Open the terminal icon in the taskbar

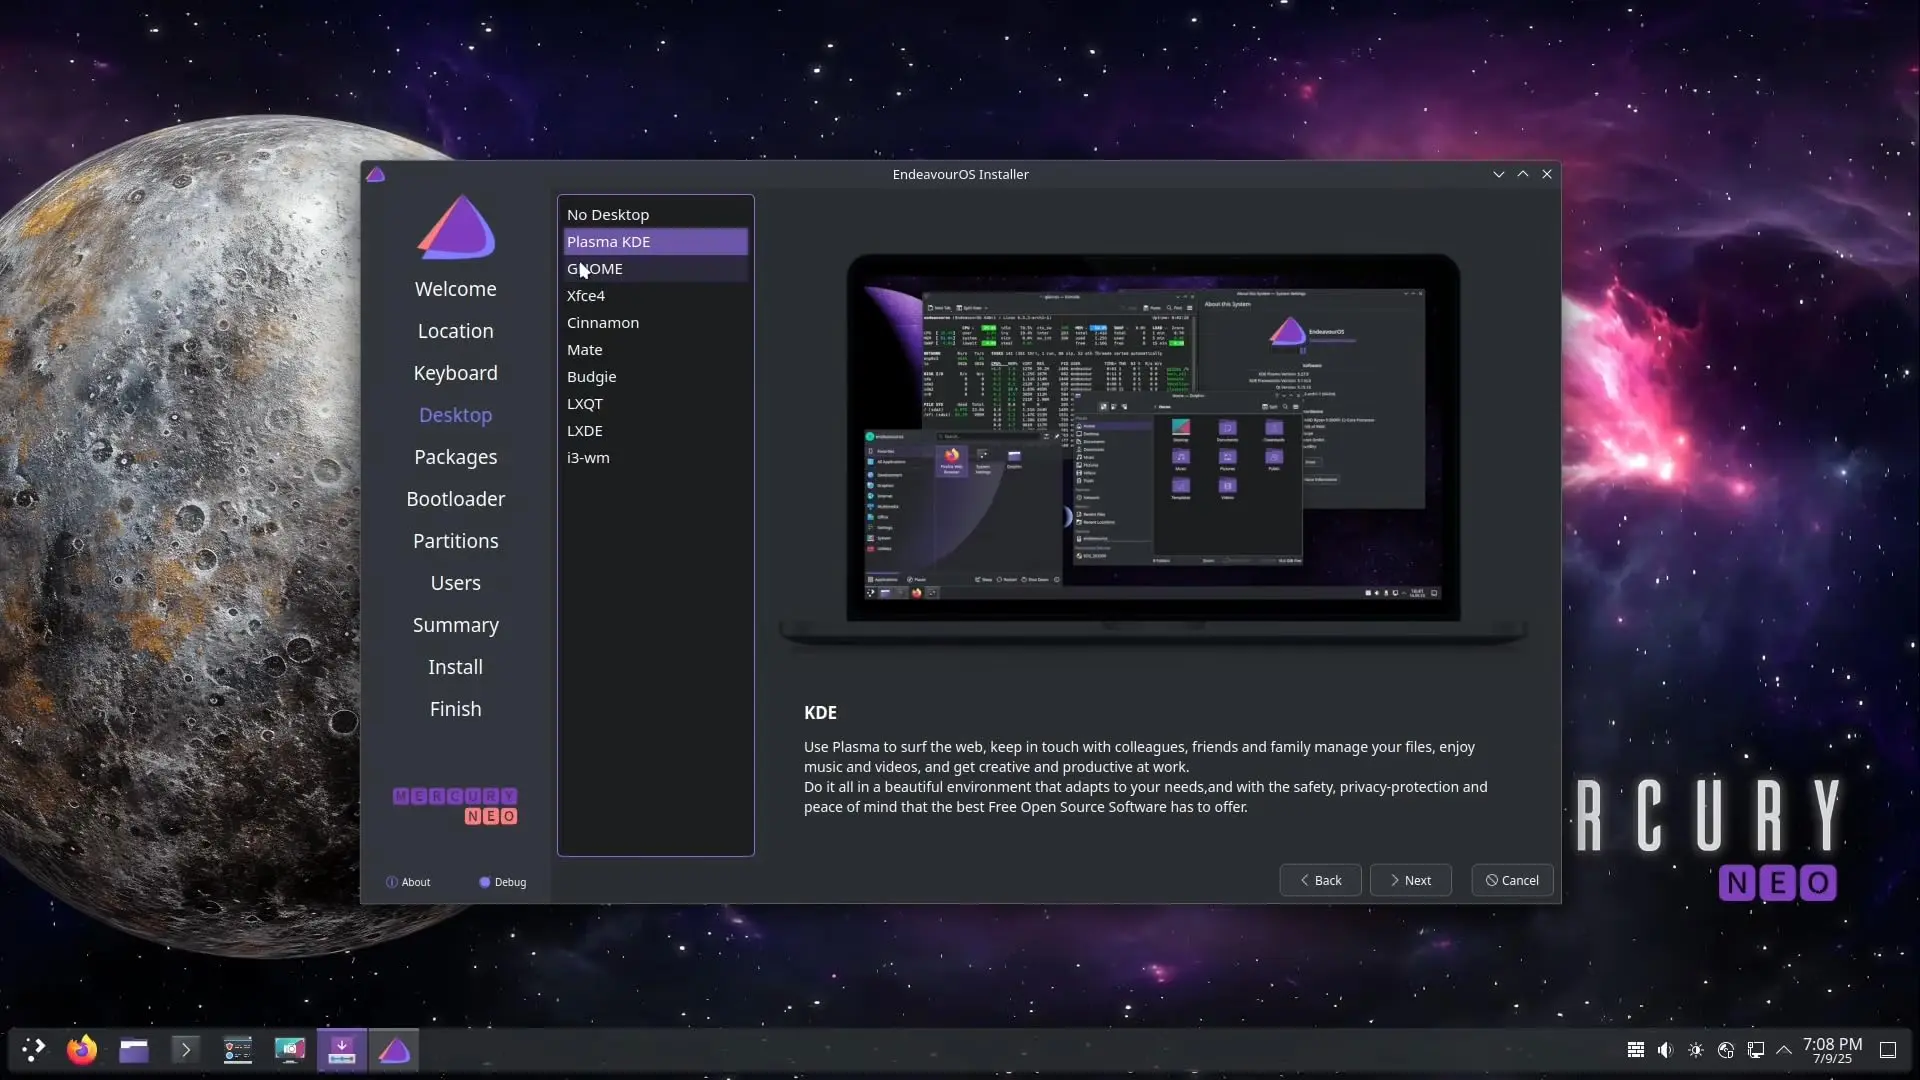click(x=185, y=1050)
